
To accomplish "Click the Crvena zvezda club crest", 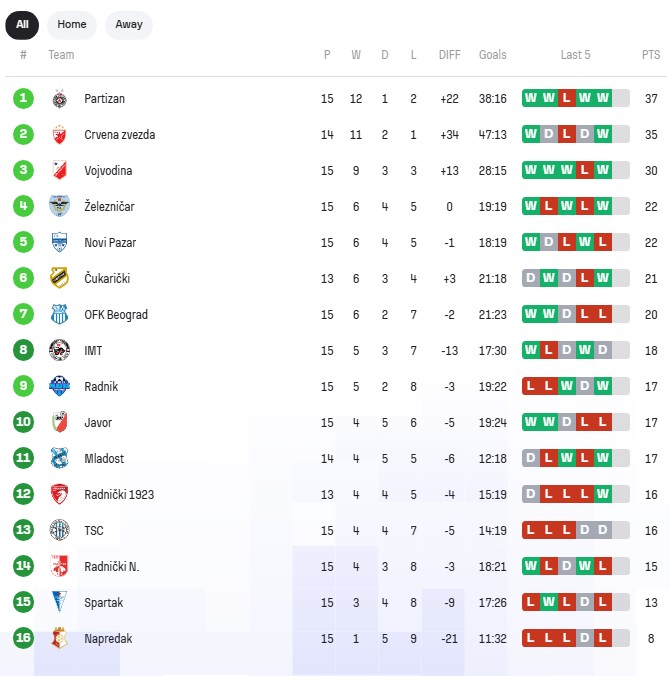I will (59, 135).
